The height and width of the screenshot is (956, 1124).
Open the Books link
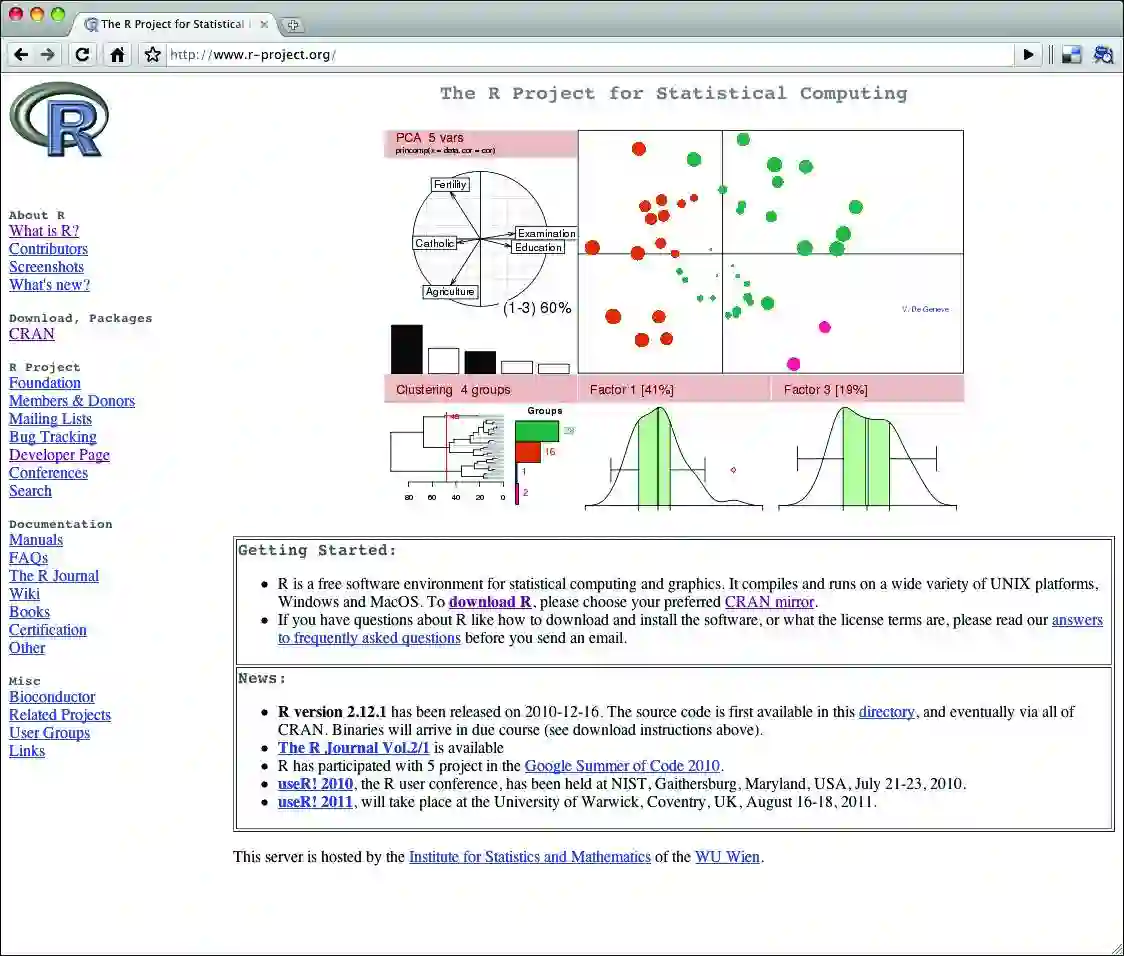pyautogui.click(x=29, y=611)
